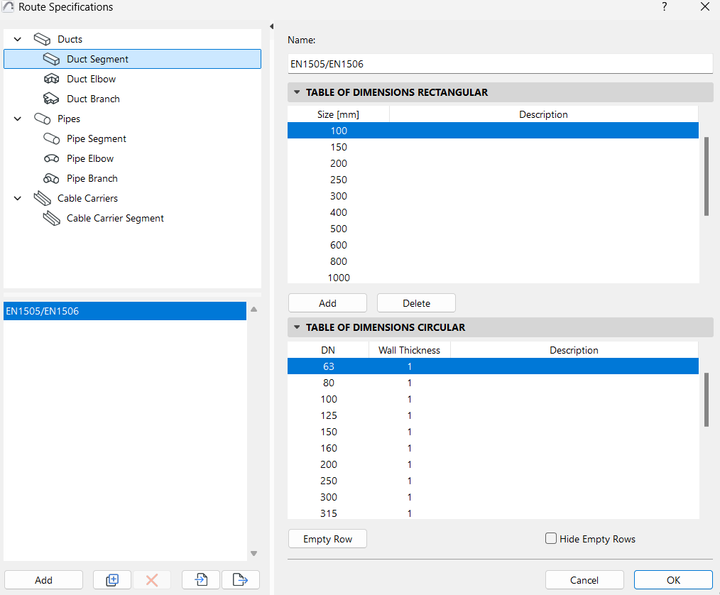Select rectangular size row 800
The width and height of the screenshot is (720, 595).
point(493,261)
